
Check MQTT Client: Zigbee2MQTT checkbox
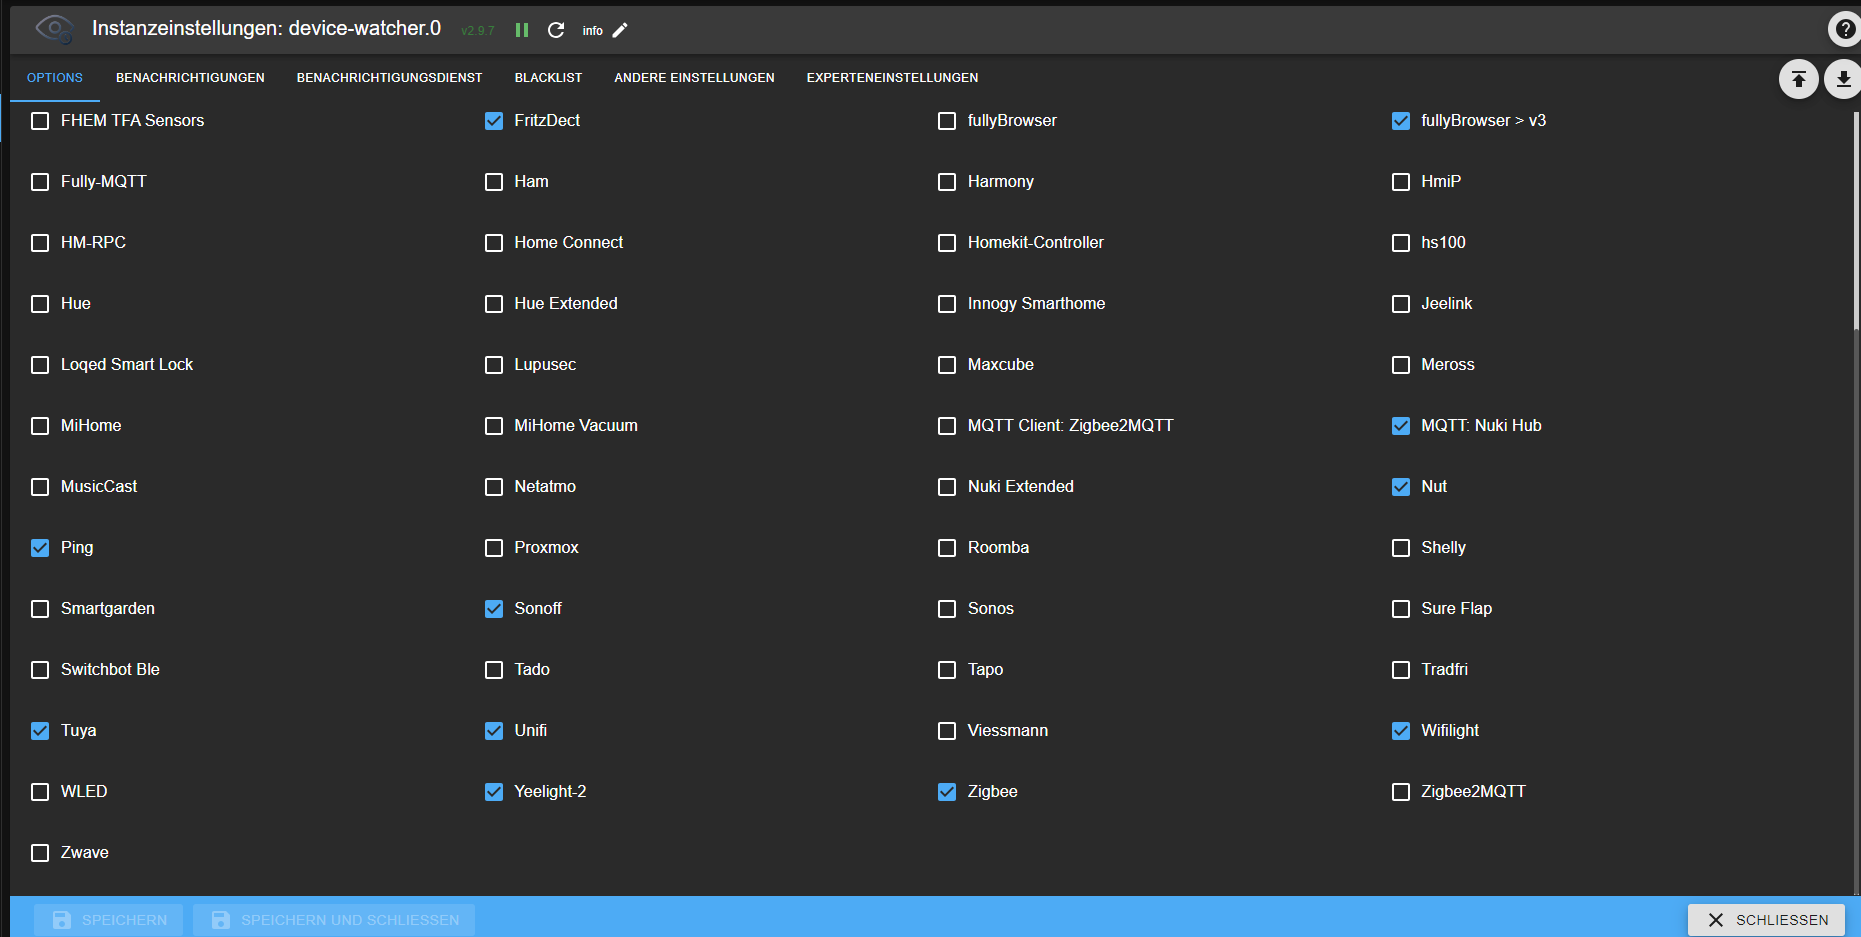[947, 426]
